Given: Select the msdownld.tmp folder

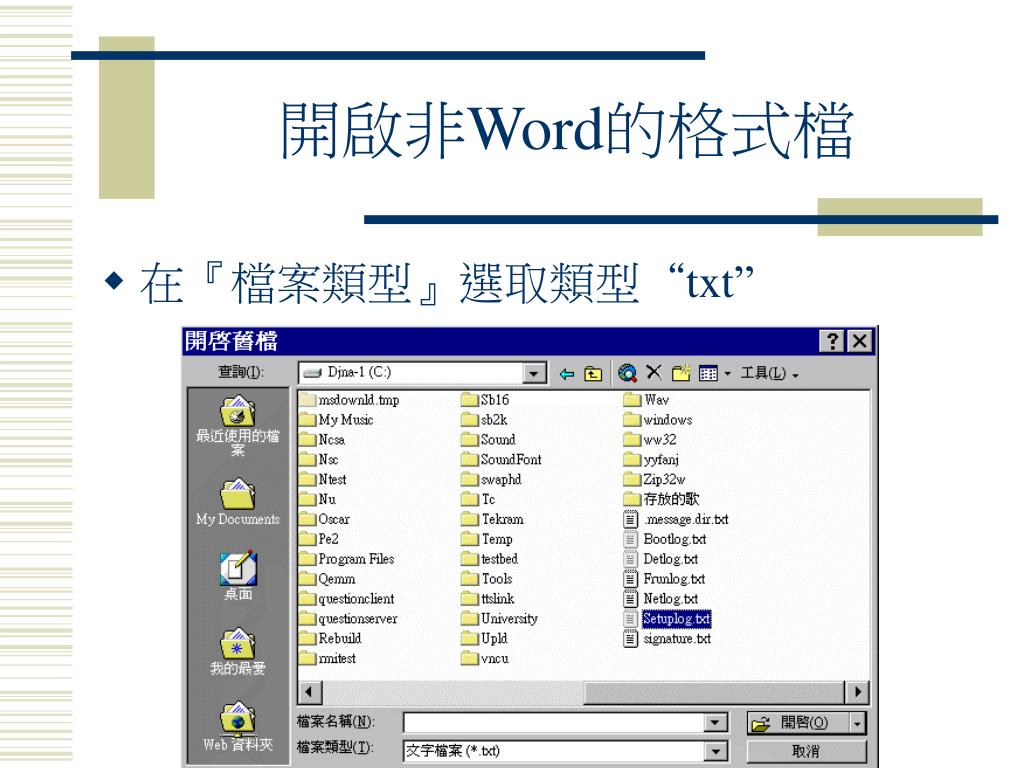Looking at the screenshot, I should [349, 400].
